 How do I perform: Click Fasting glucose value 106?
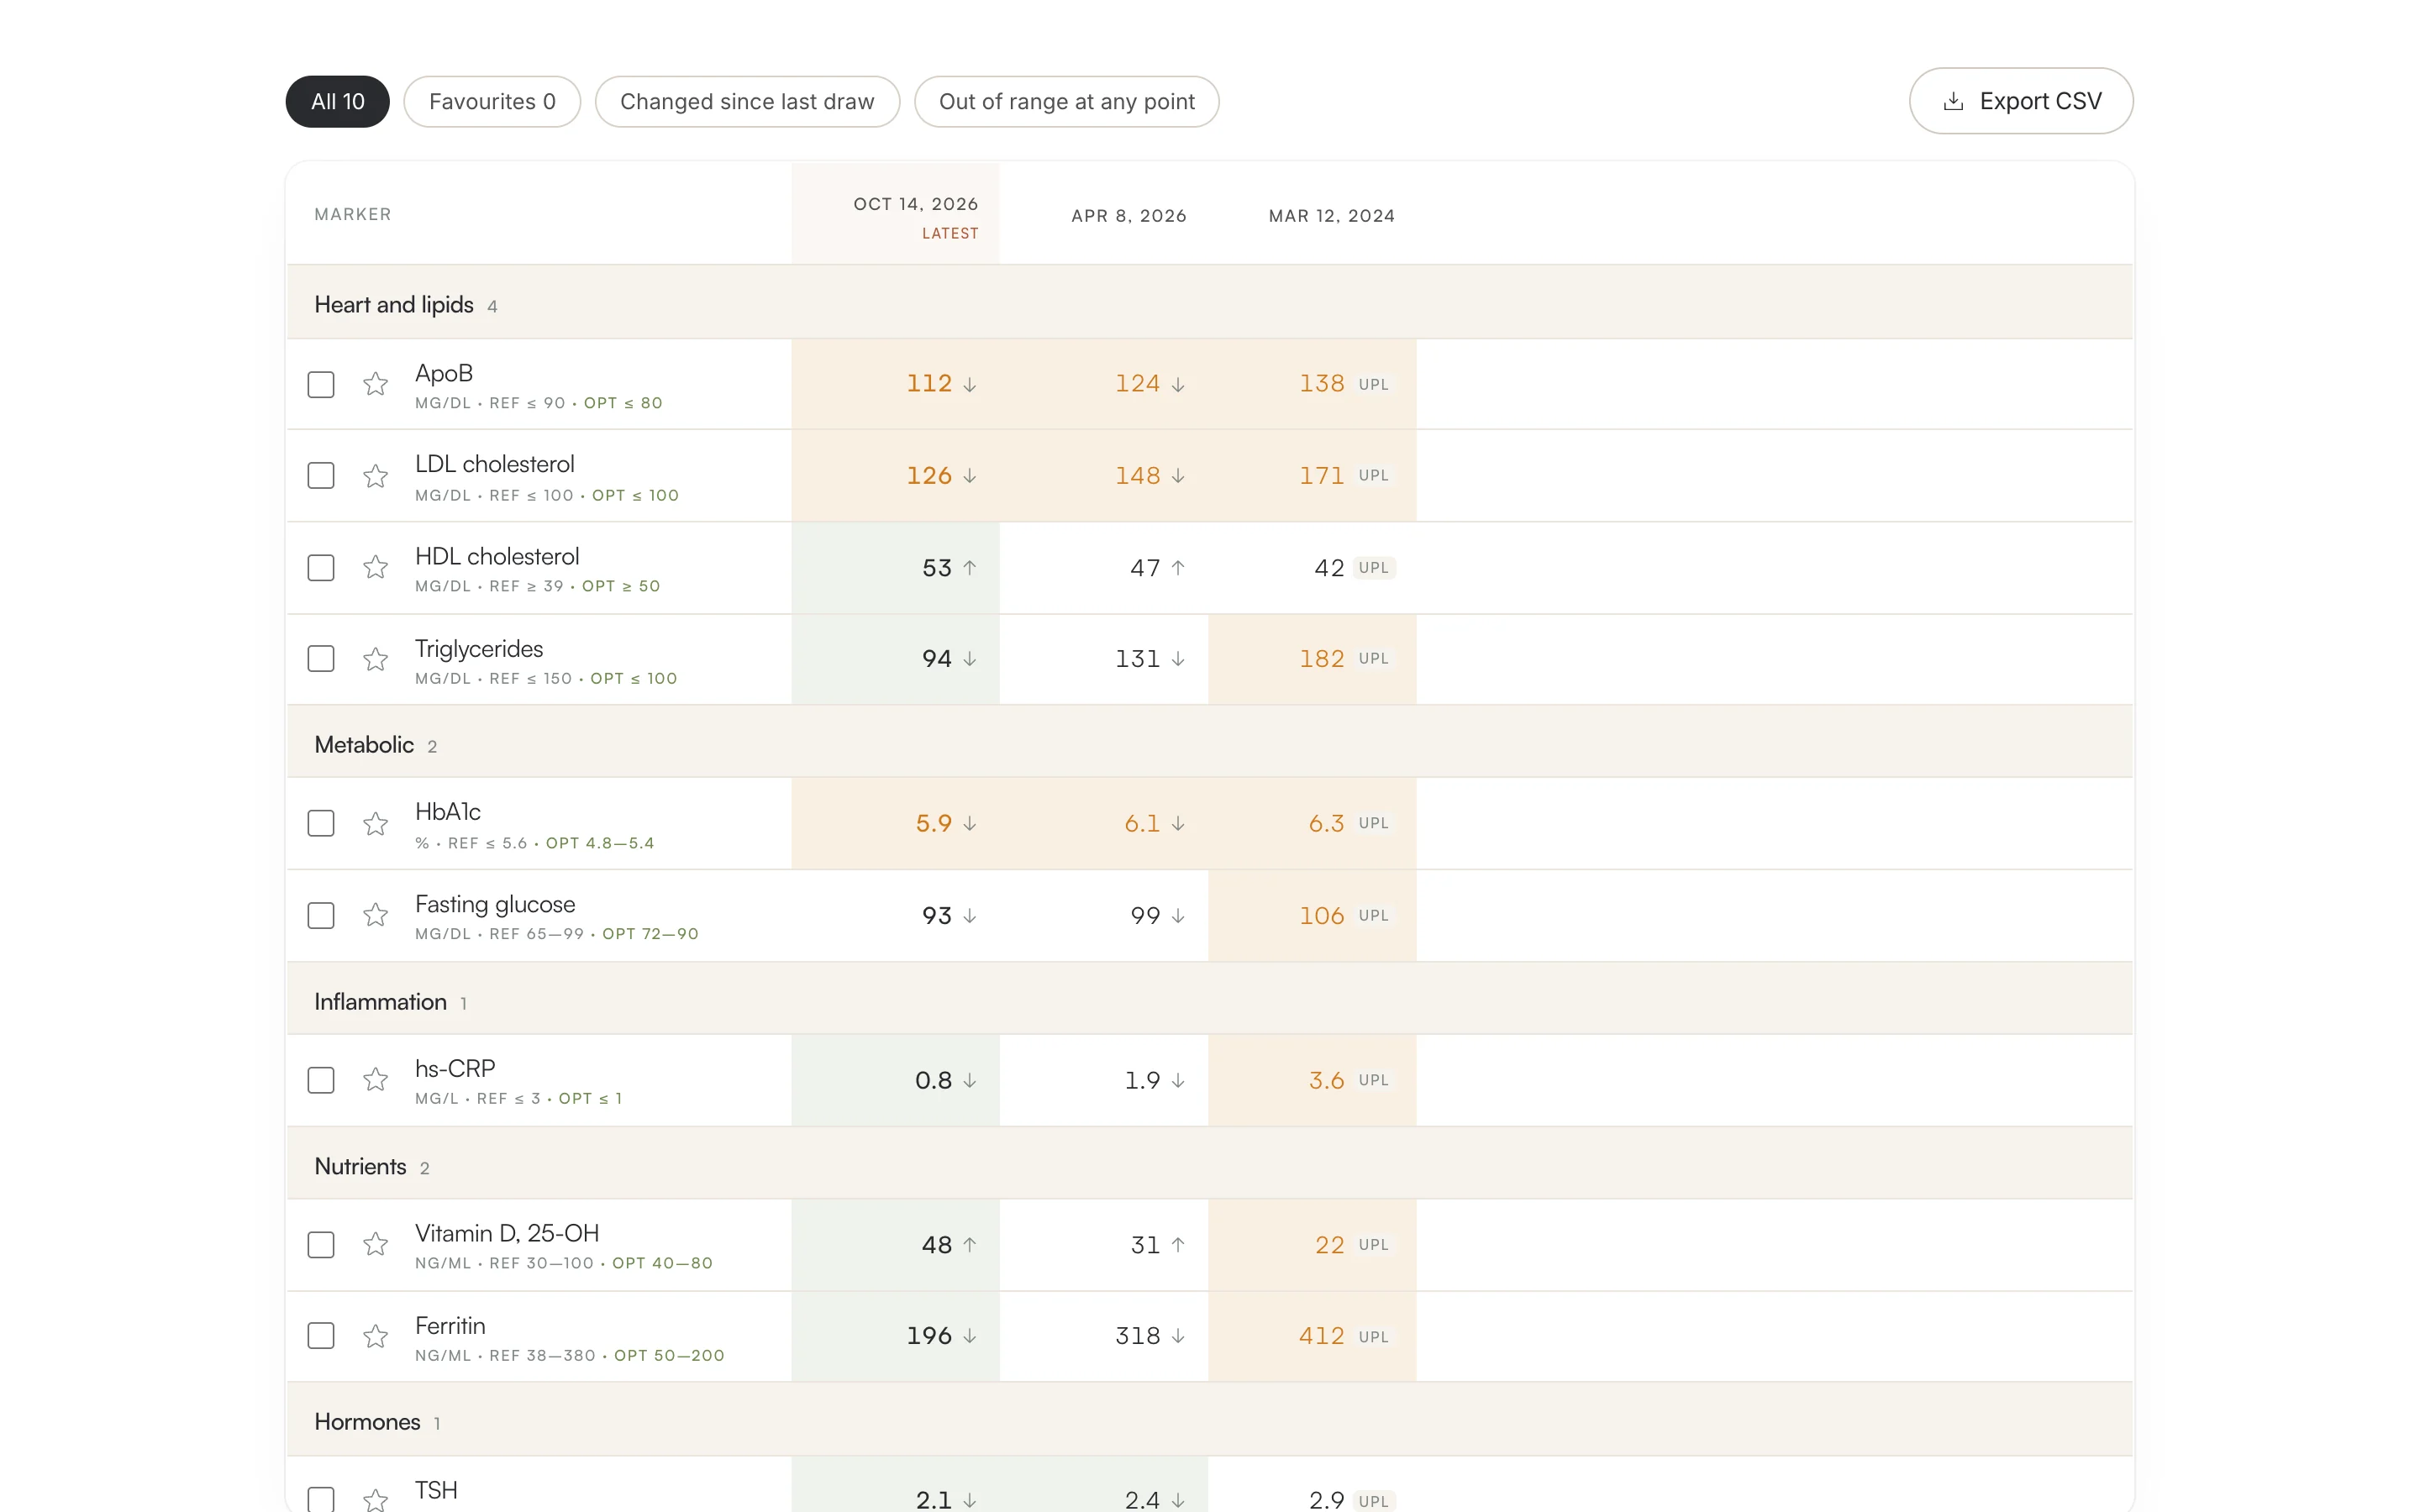(1321, 916)
